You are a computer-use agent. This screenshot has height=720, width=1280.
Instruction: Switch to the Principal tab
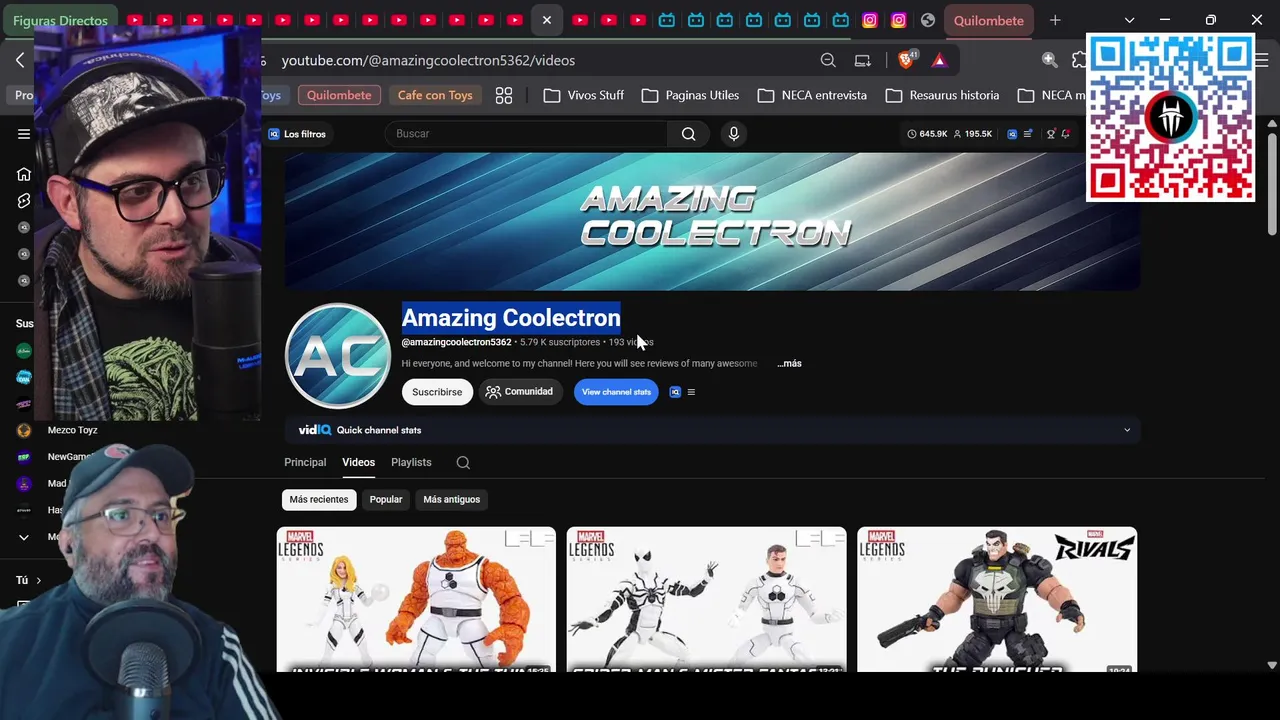pos(305,462)
